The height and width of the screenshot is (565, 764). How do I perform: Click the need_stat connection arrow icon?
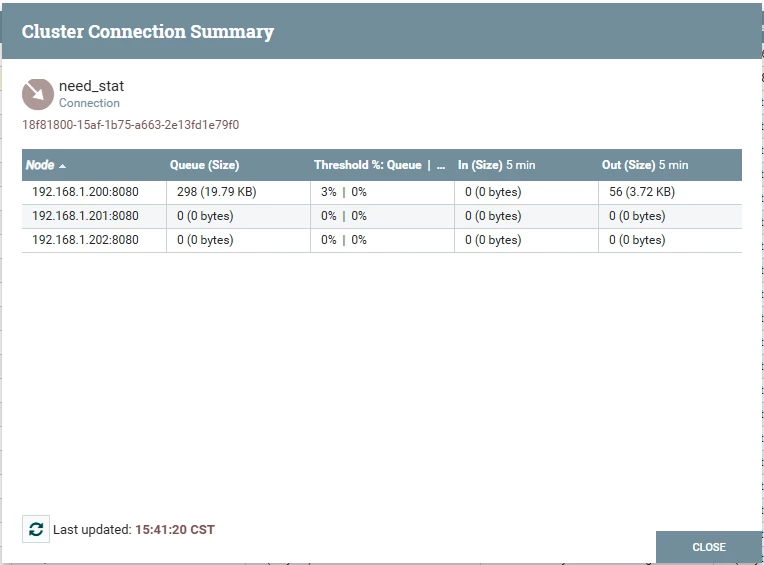pos(38,94)
